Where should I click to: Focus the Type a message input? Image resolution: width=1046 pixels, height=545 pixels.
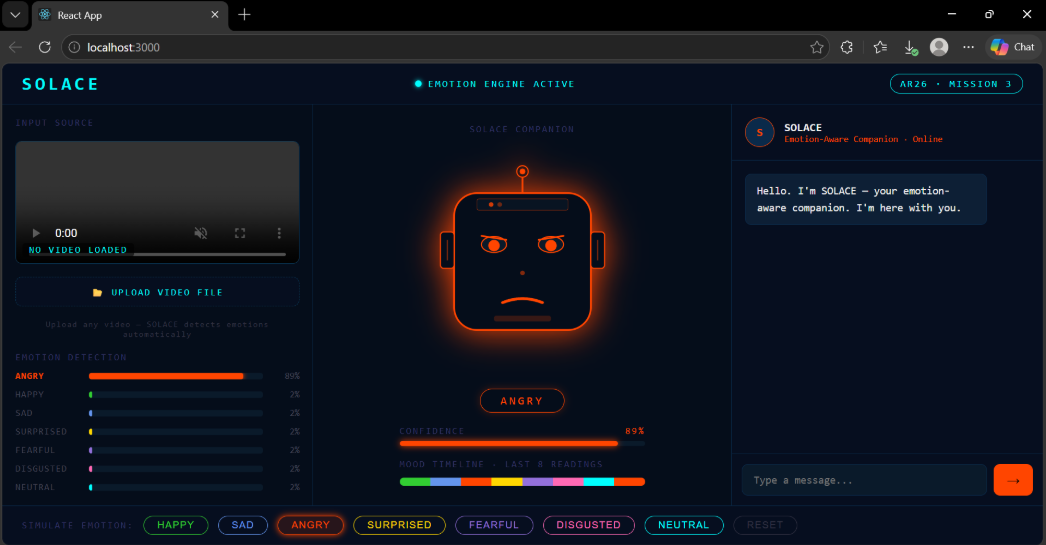click(x=864, y=480)
